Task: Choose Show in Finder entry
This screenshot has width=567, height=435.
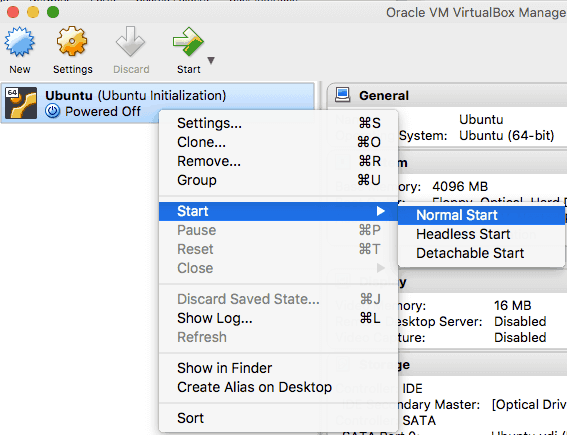Action: coord(278,368)
